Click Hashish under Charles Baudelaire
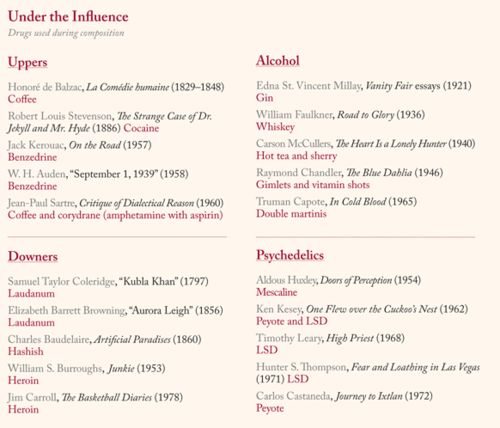The width and height of the screenshot is (500, 428). tap(26, 351)
